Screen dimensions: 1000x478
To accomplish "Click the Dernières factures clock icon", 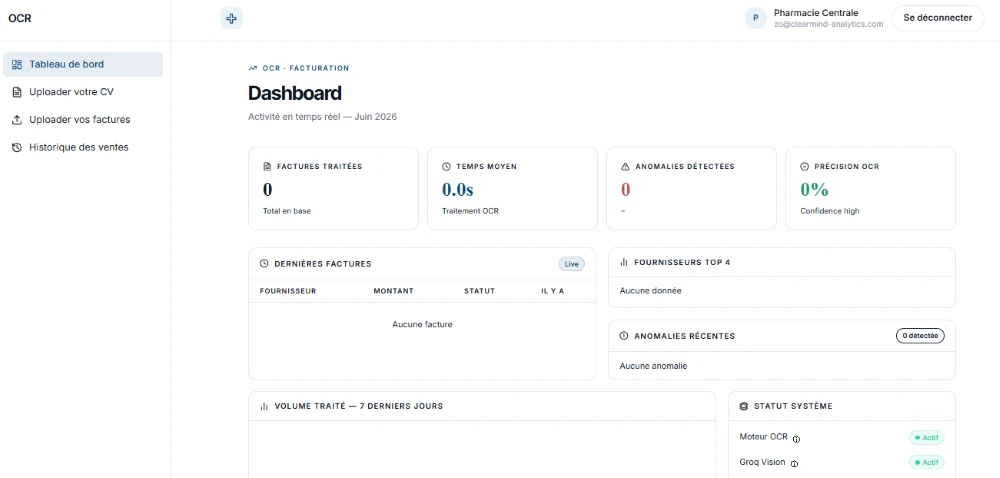I will [x=264, y=264].
